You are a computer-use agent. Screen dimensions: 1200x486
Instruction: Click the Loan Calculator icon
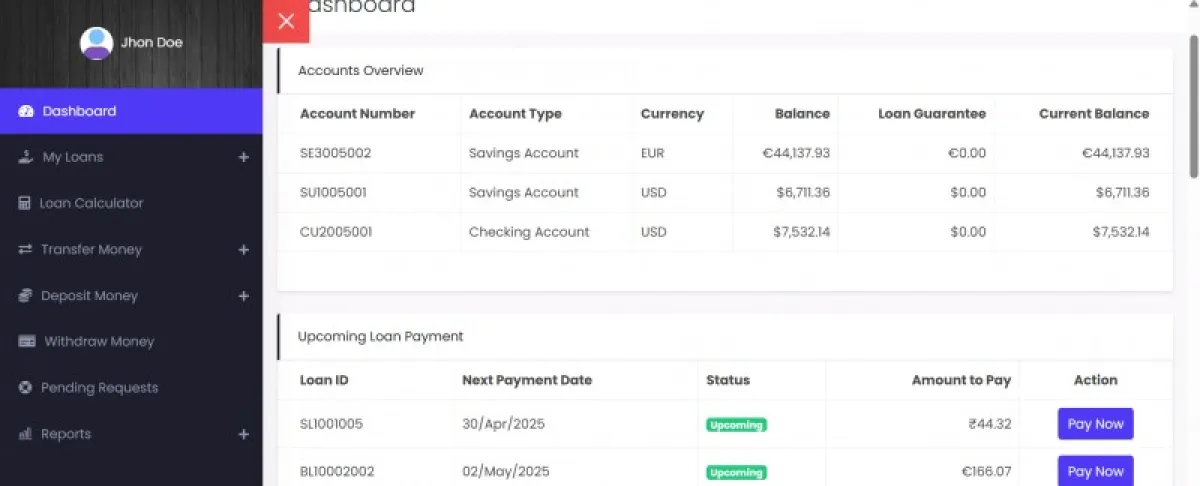point(25,203)
